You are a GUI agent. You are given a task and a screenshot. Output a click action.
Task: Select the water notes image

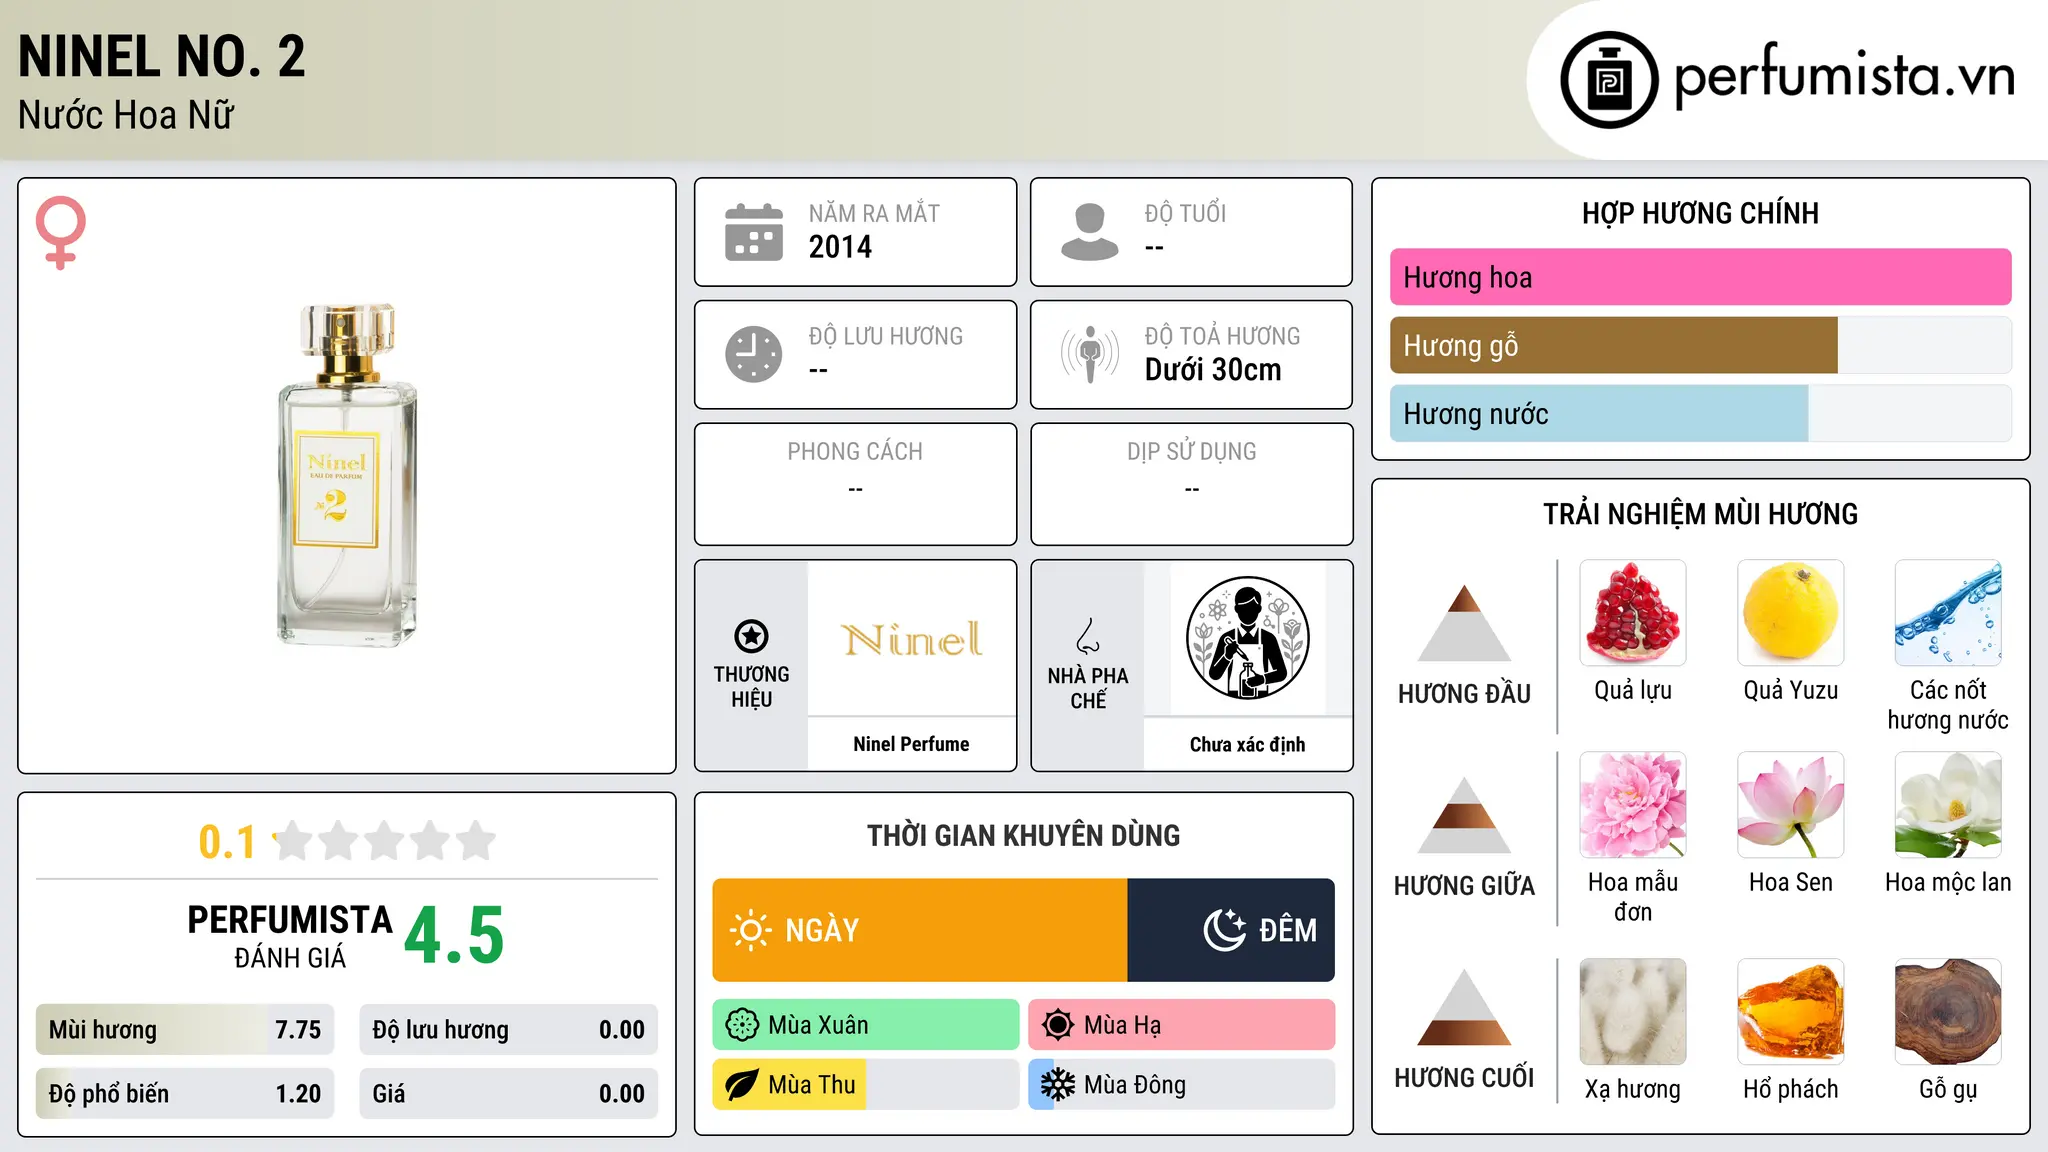tap(1948, 613)
